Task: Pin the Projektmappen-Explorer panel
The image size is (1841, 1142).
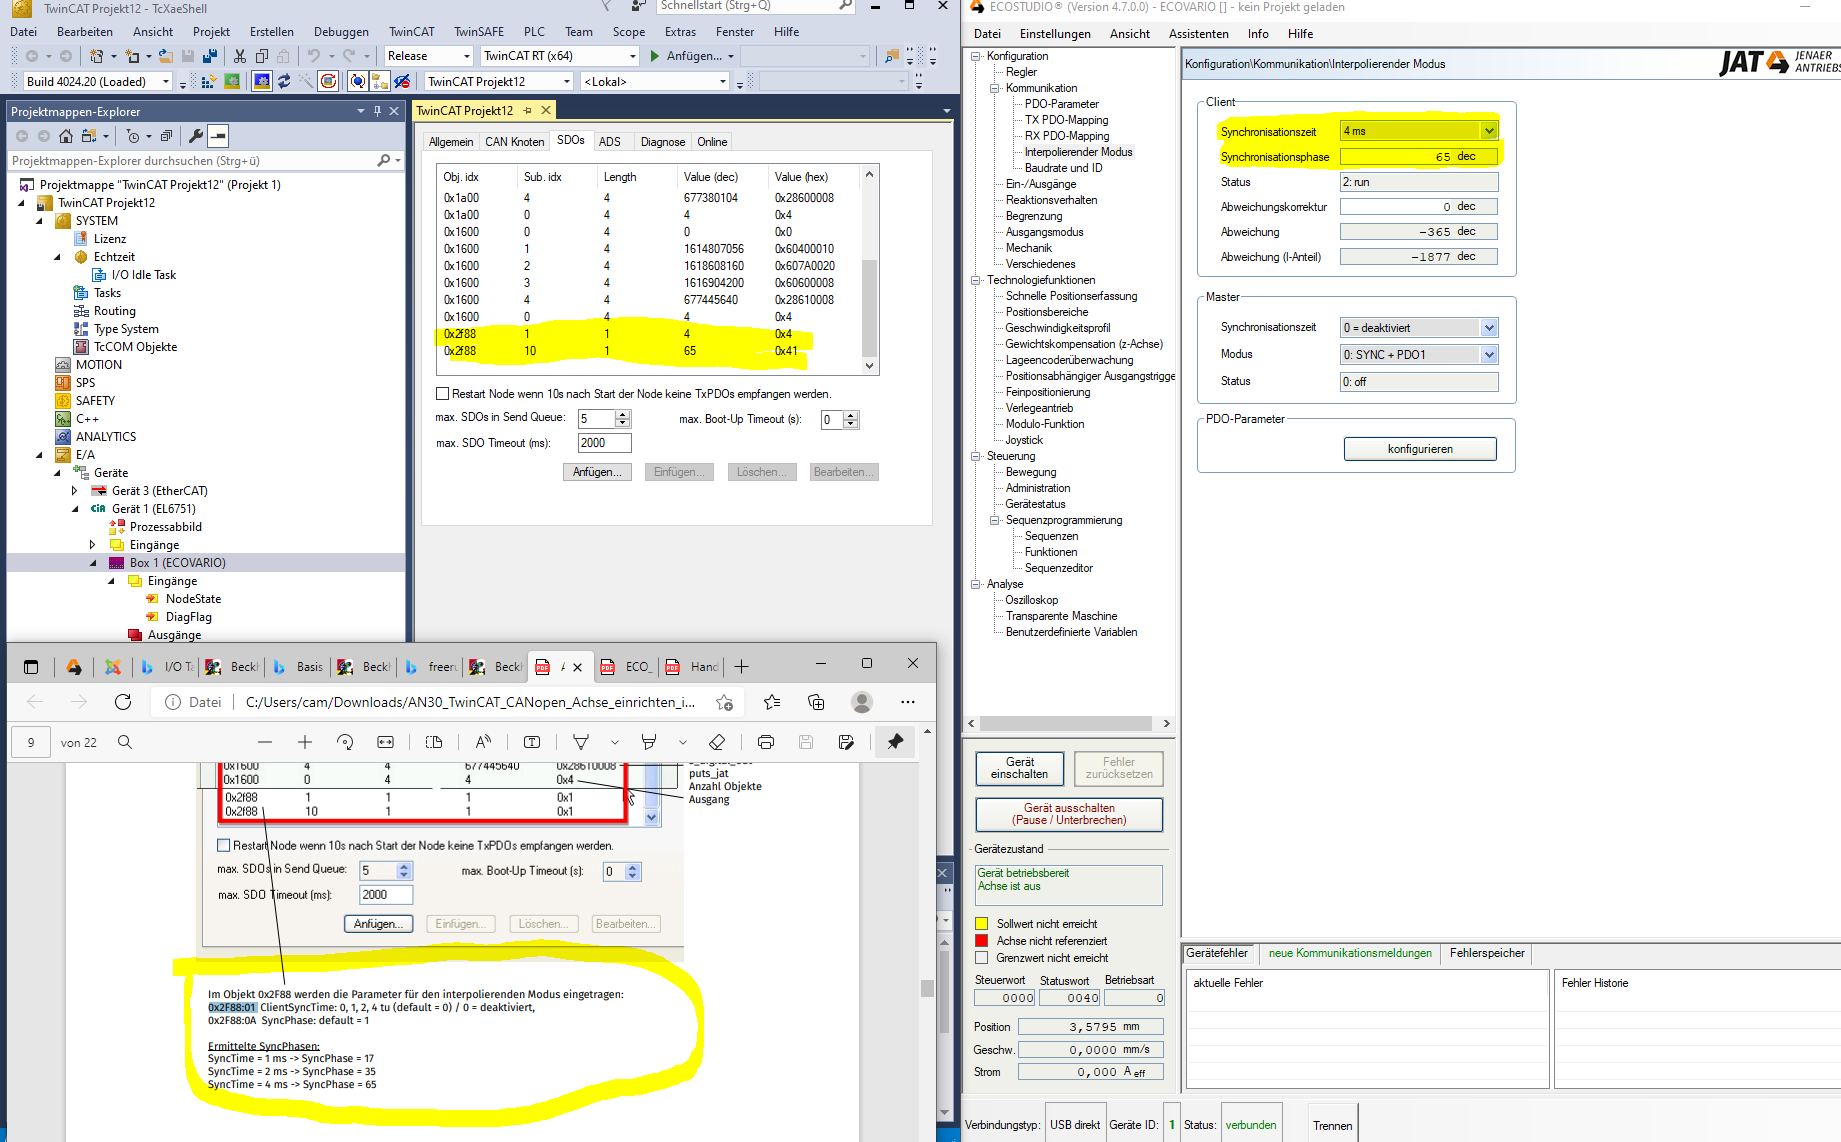Action: (377, 111)
